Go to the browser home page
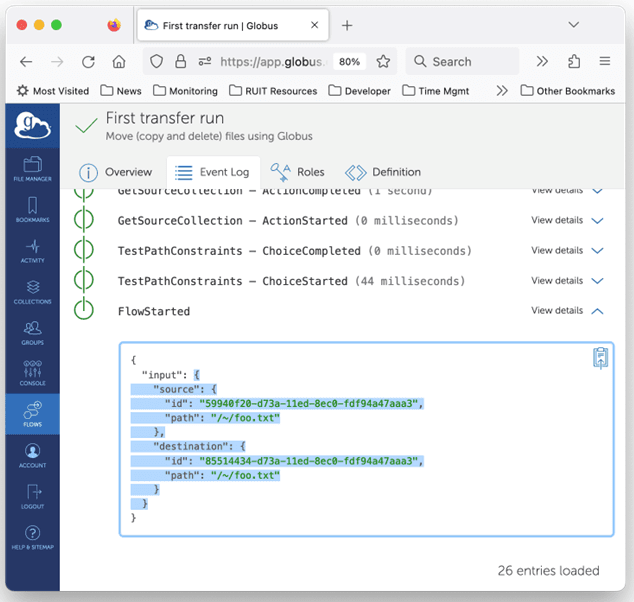The width and height of the screenshot is (634, 602). point(119,61)
